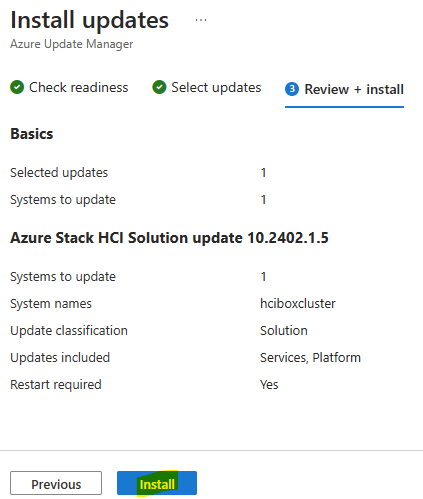Click the green checkmark beside Select updates
Viewport: 423px width, 499px height.
[x=159, y=87]
